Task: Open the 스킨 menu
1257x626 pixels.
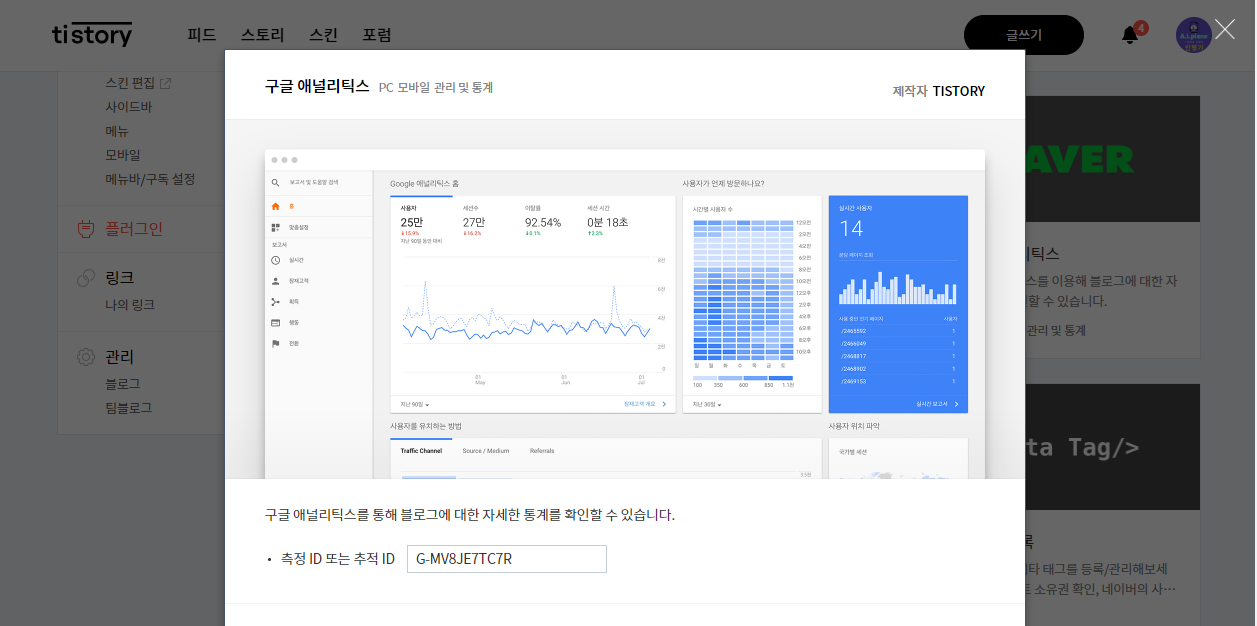Action: coord(323,35)
